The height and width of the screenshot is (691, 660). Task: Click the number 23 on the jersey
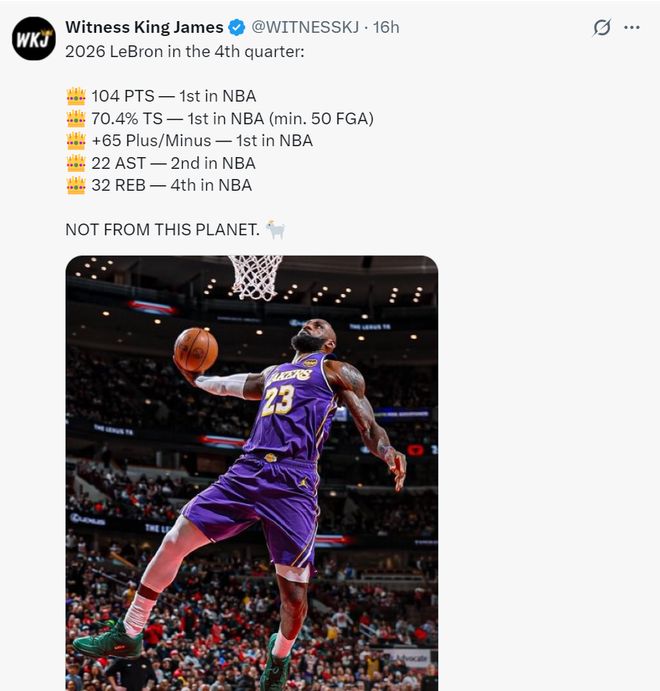tap(278, 399)
